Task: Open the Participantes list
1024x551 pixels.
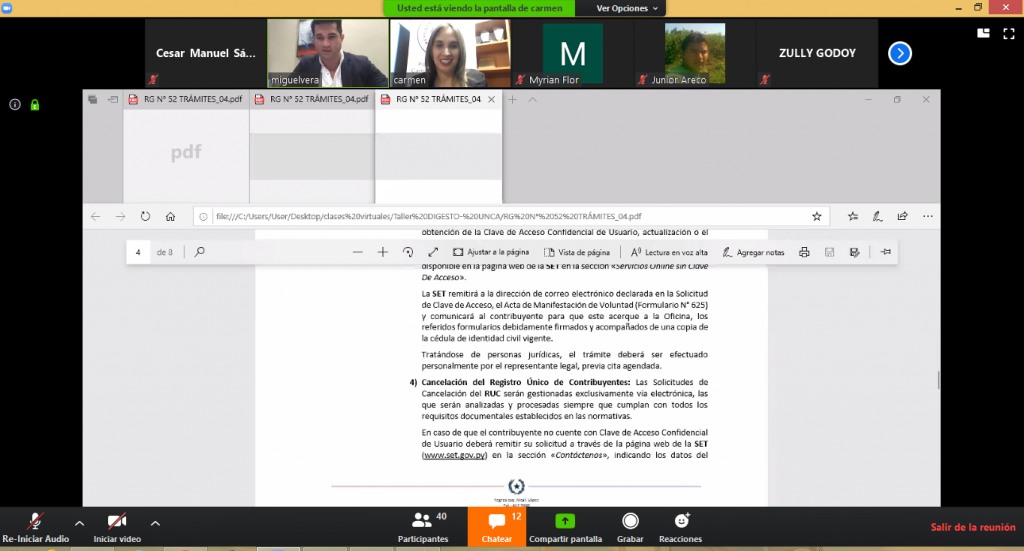Action: (x=423, y=527)
